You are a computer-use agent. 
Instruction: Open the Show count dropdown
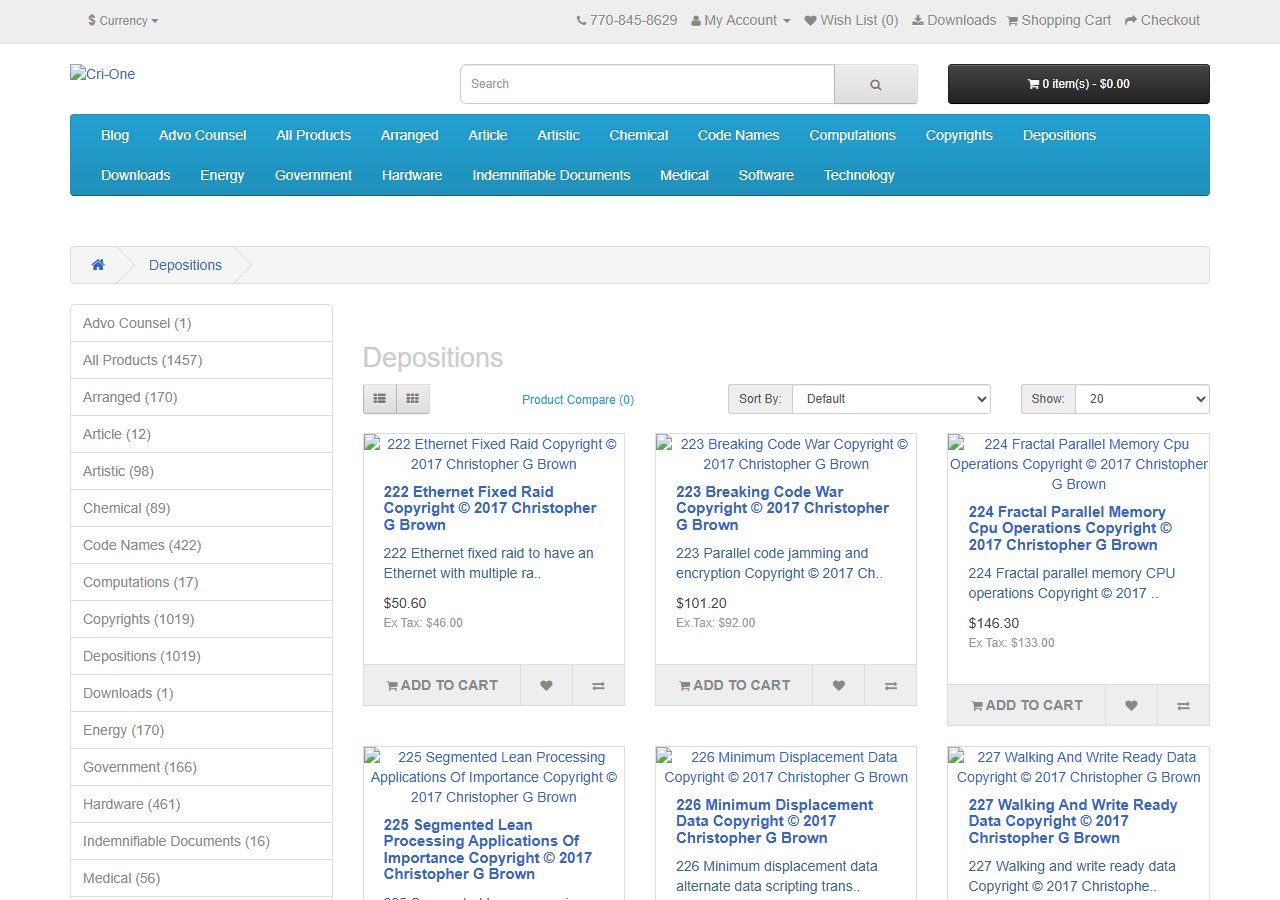1142,399
